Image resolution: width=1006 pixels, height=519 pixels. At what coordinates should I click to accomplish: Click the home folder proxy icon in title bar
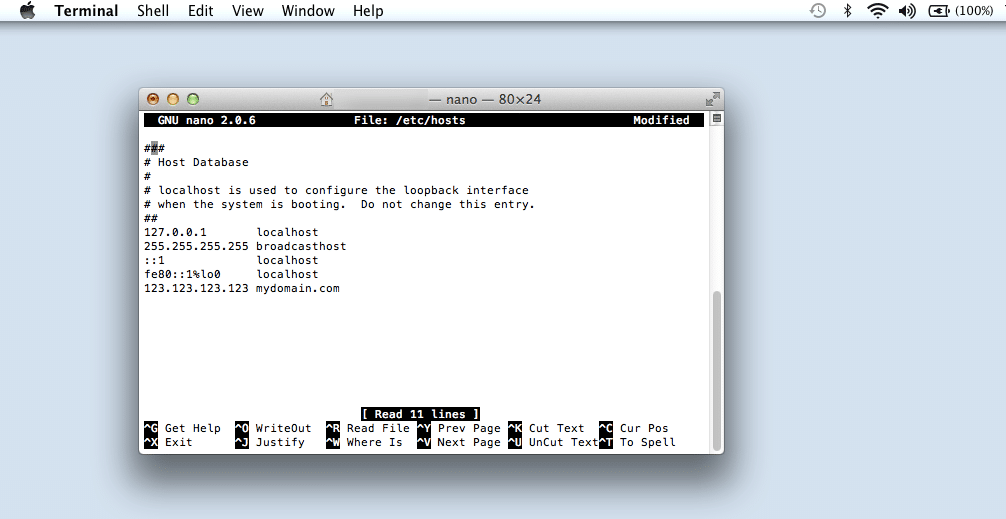pos(326,99)
